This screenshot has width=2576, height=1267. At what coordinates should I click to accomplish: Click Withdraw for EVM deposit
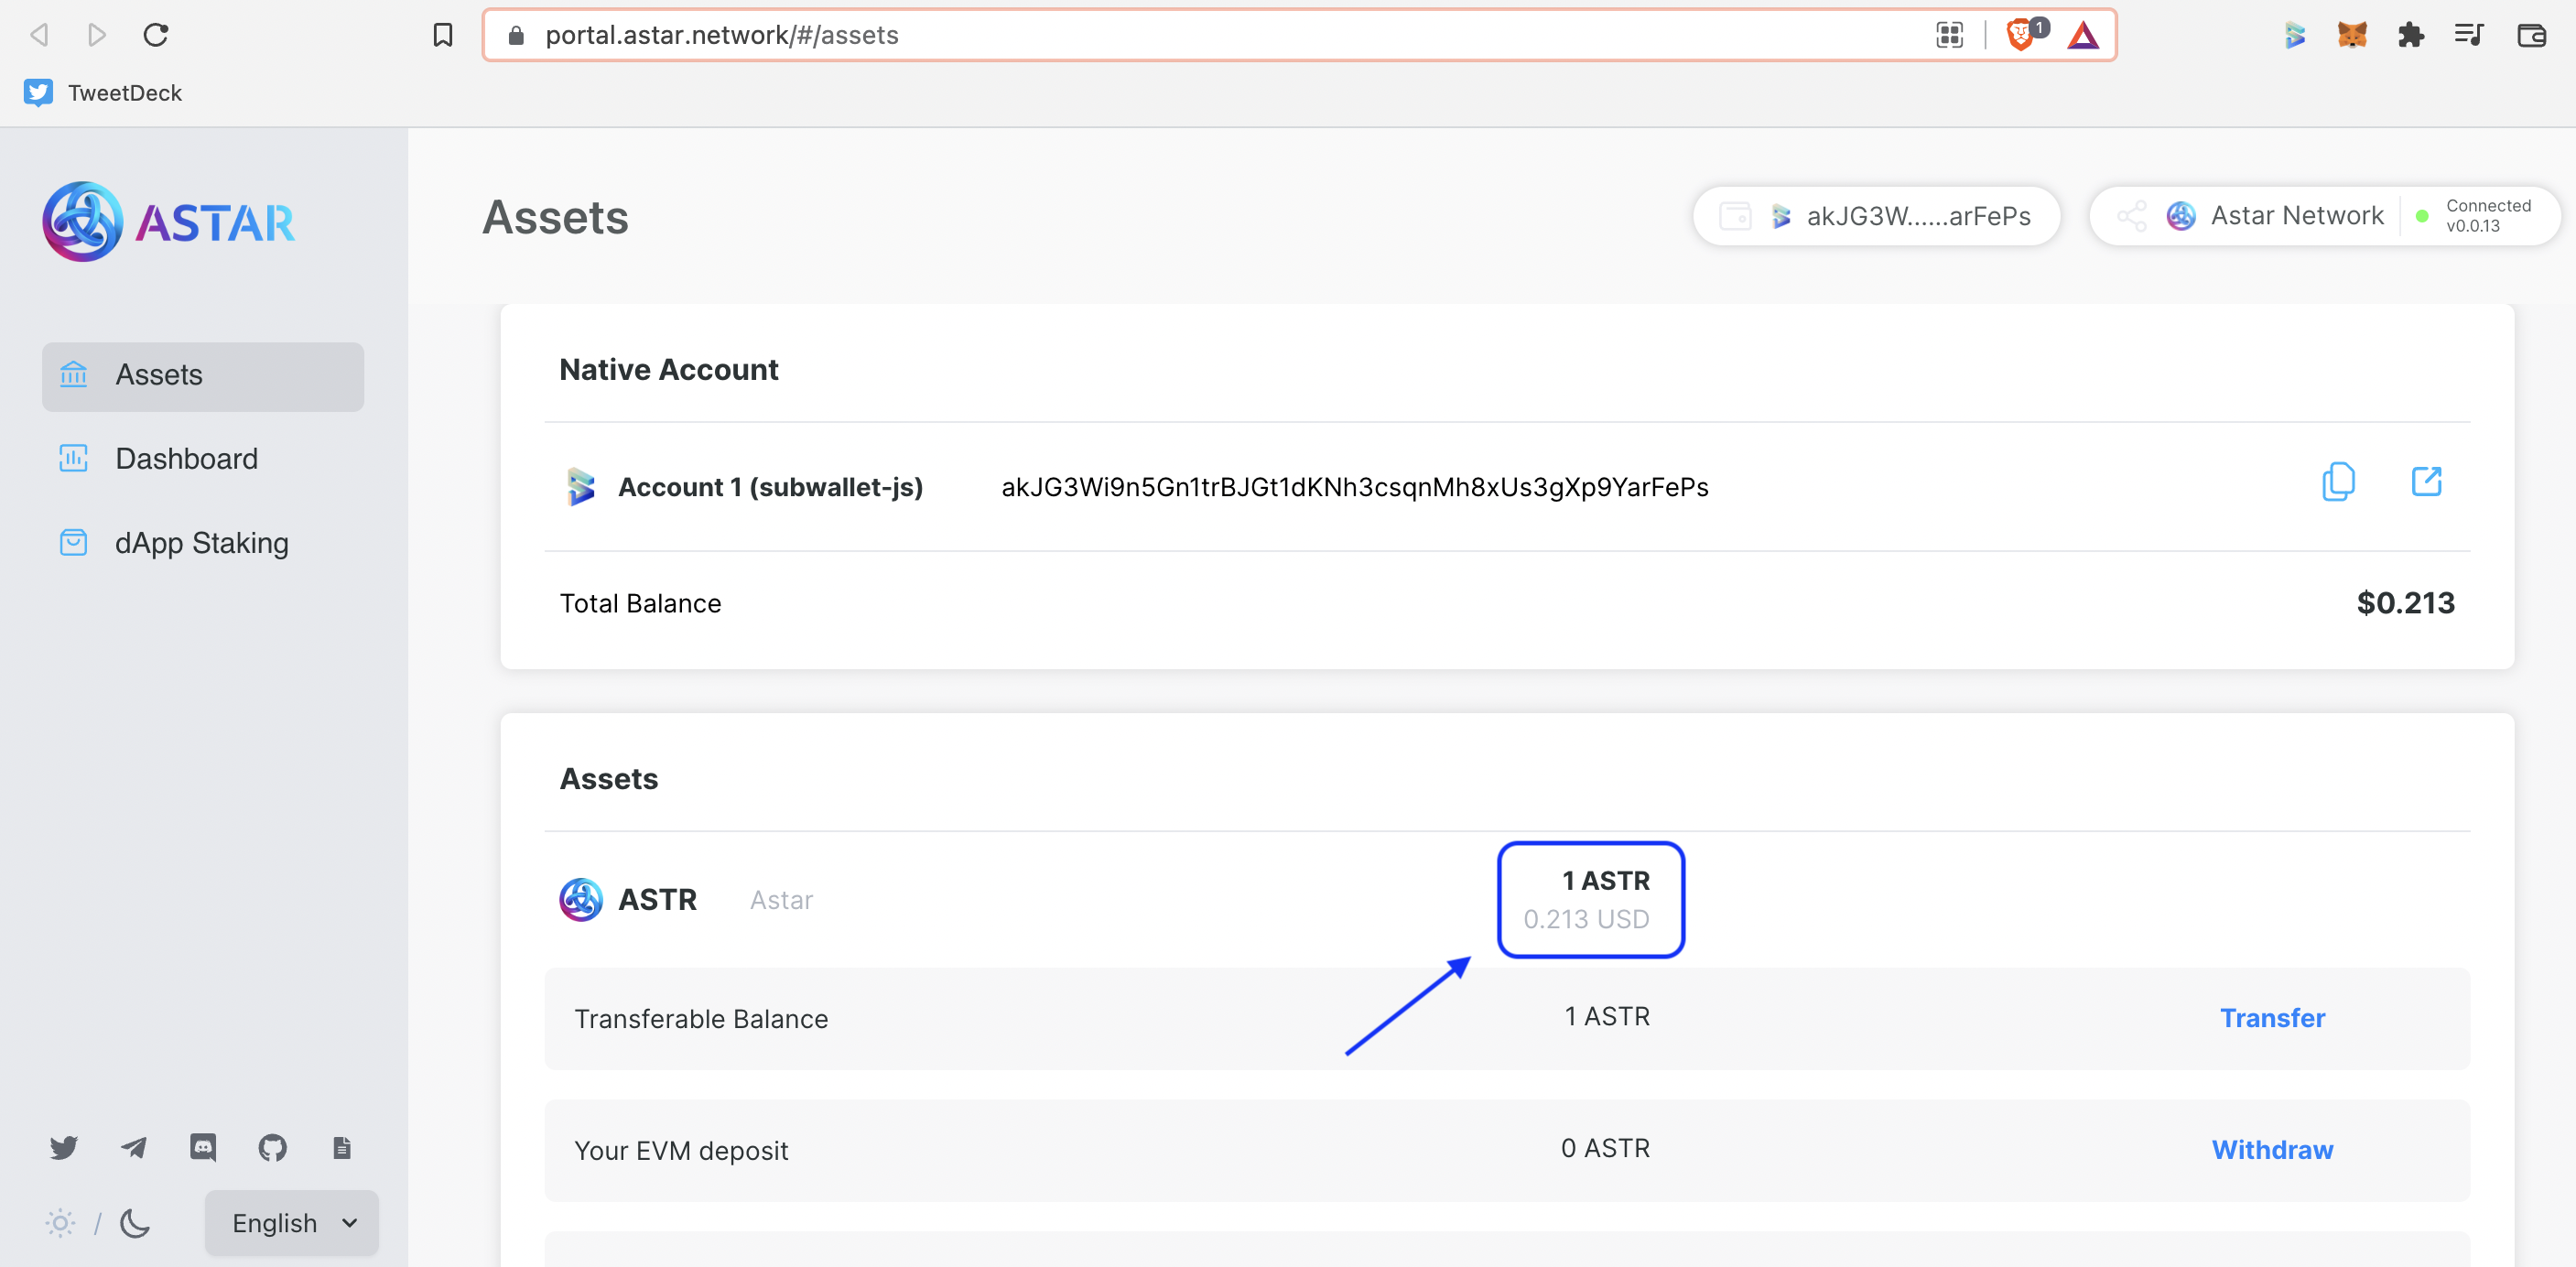[2272, 1150]
